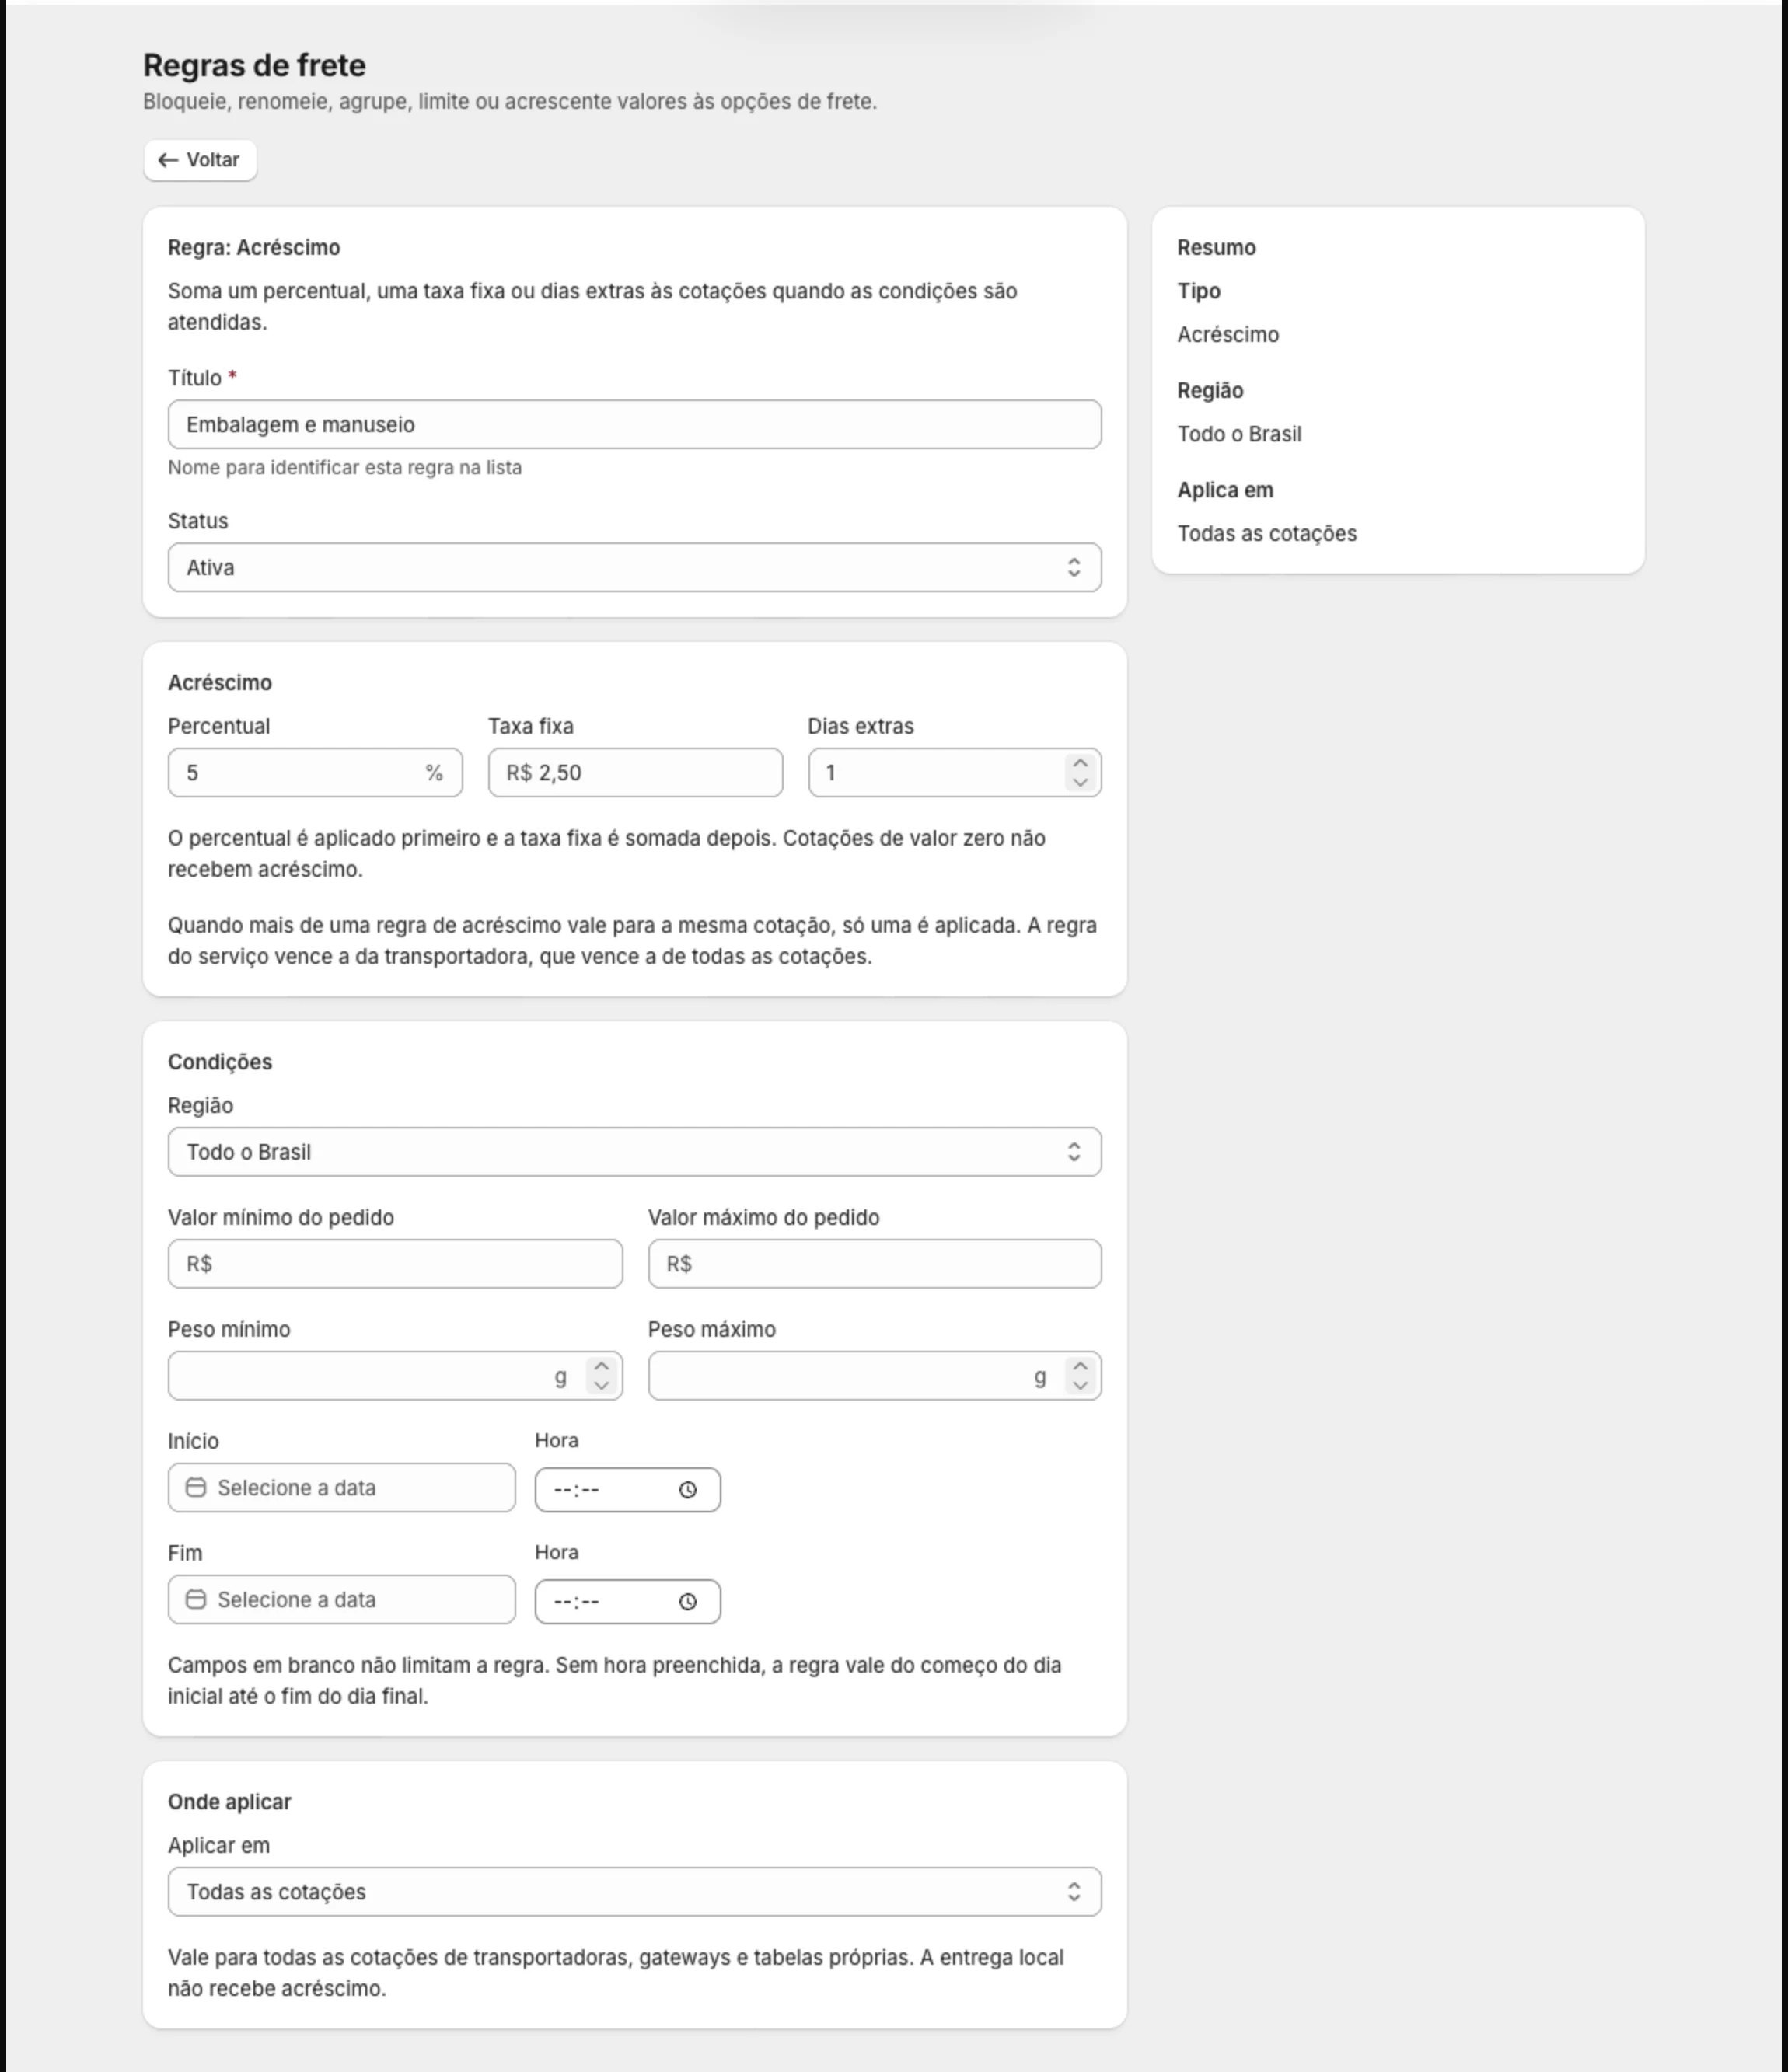Focus the Peso mínimo input
Image resolution: width=1788 pixels, height=2072 pixels.
tap(395, 1376)
